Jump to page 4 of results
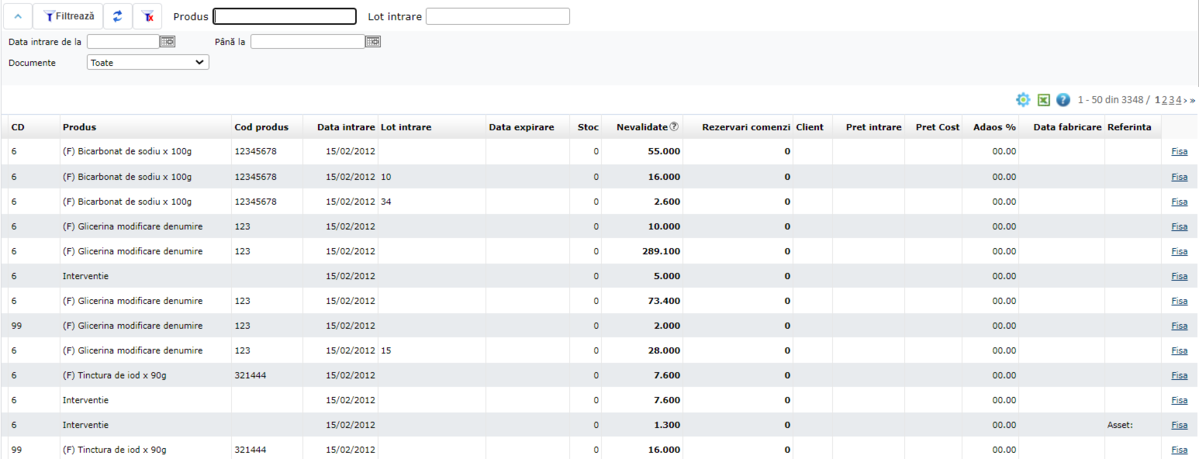Screen dimensions: 1199x459 point(1179,100)
